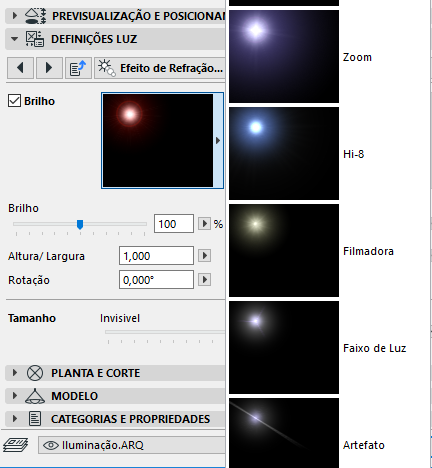Open the Iluminação.ARQ layer selector
Screen dimensions: 432x468
[132, 445]
